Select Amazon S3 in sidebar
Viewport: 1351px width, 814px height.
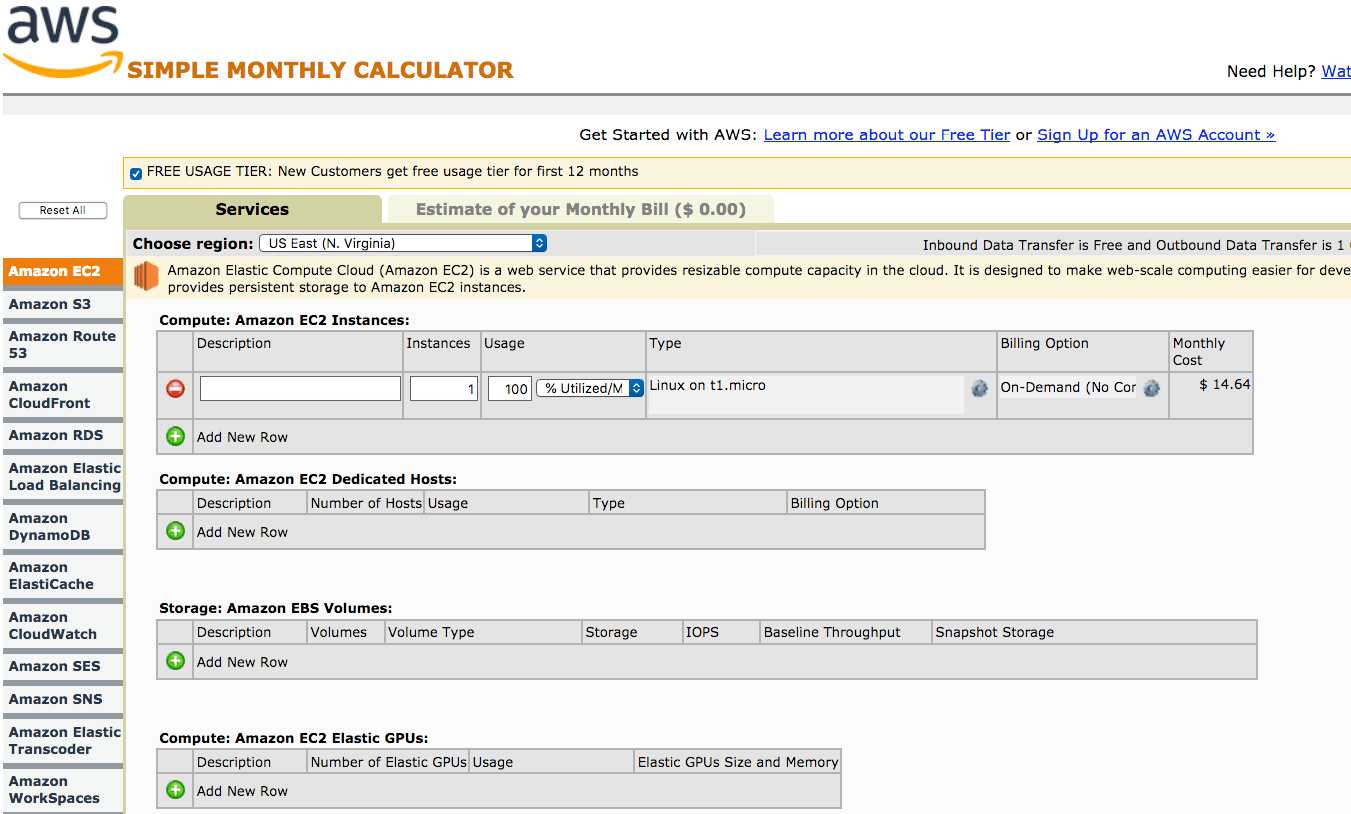pyautogui.click(x=62, y=304)
